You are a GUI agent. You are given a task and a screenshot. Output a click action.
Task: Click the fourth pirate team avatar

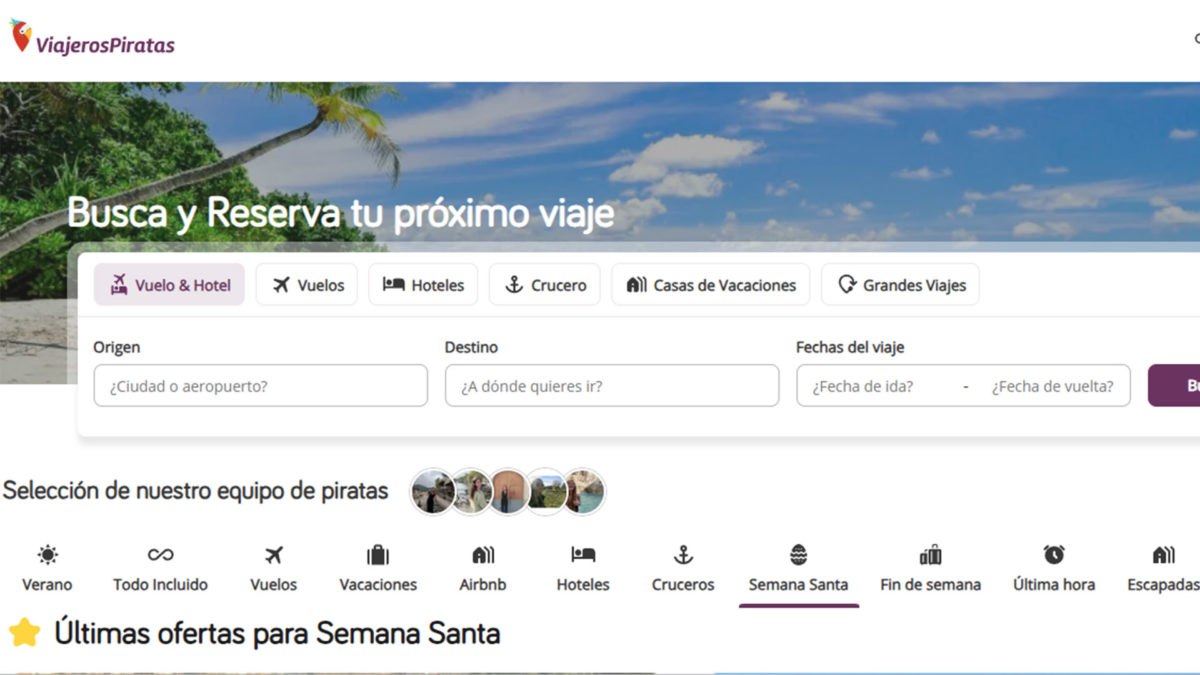tap(546, 491)
